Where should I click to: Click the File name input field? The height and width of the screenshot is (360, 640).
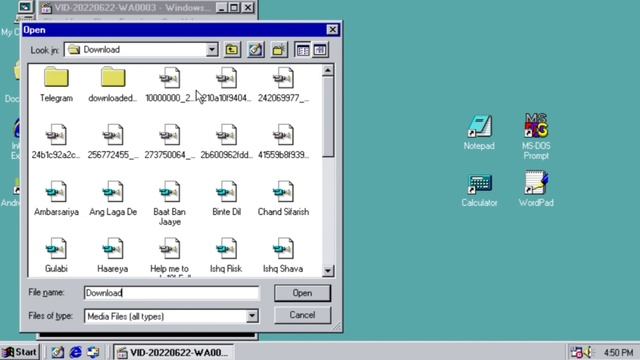171,293
